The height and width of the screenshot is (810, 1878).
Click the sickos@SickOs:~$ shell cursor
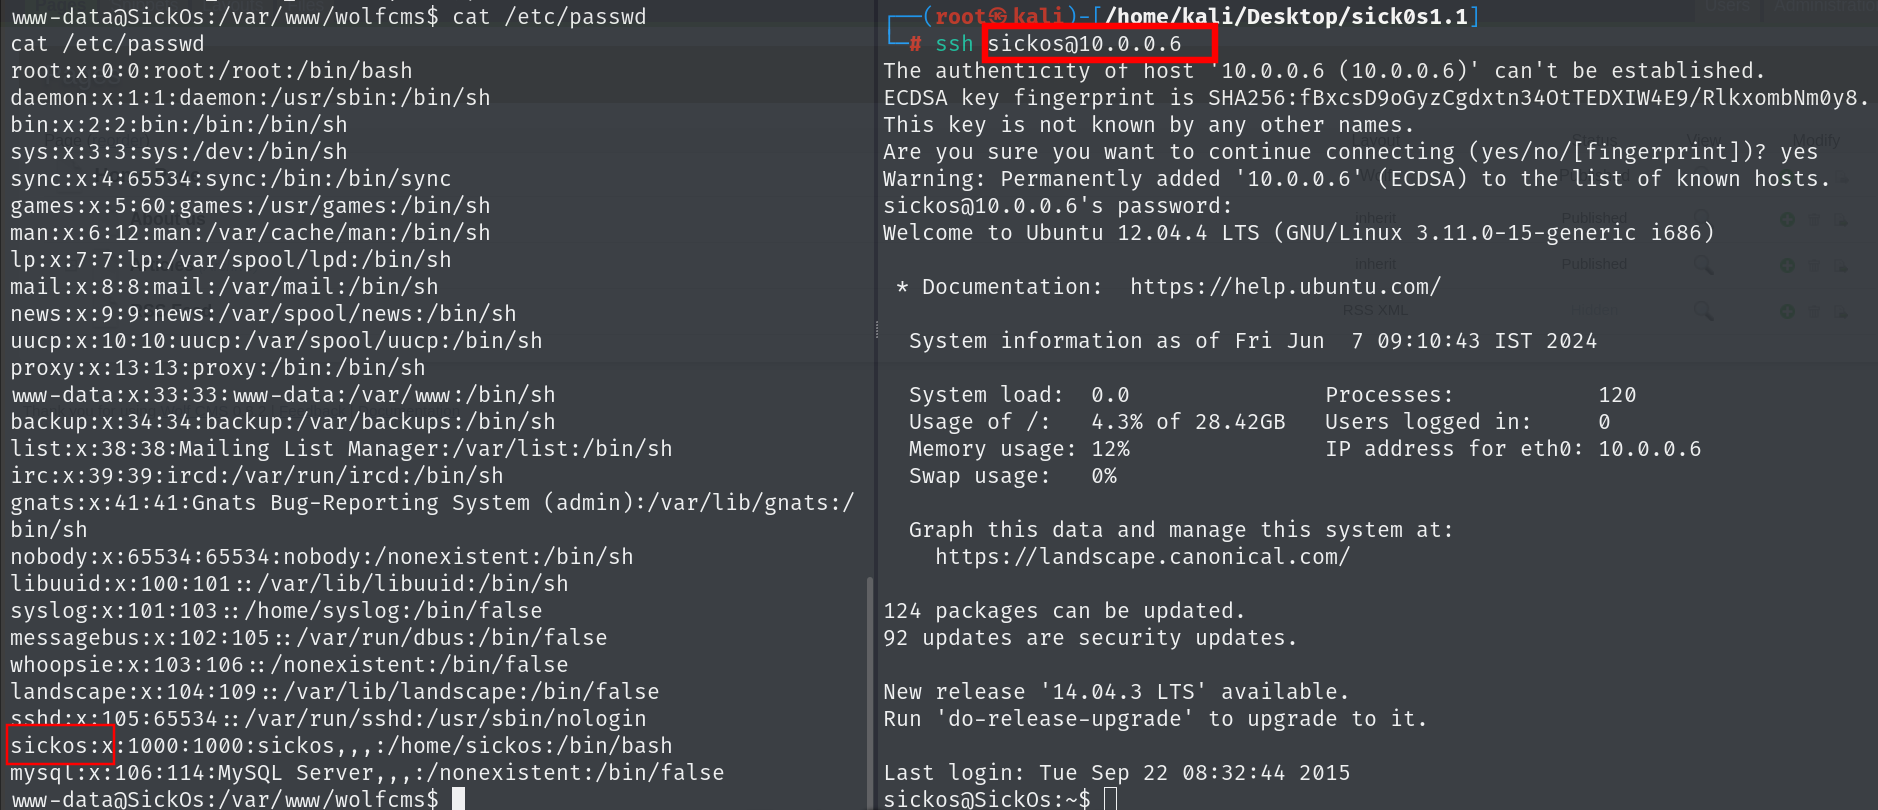point(1110,799)
